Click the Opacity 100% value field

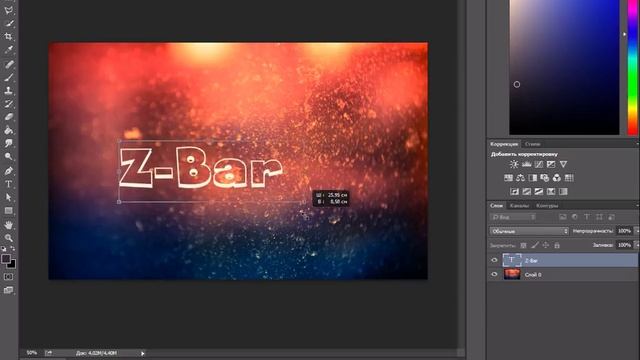(624, 231)
